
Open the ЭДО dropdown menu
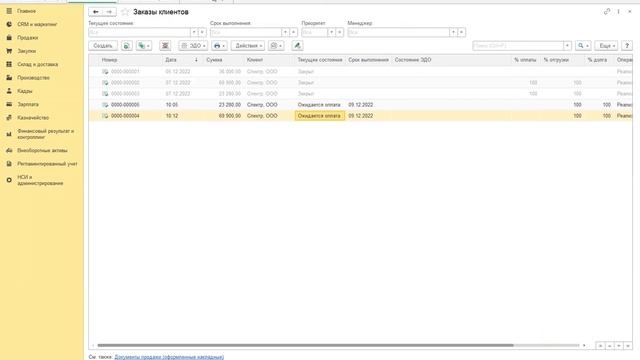193,46
